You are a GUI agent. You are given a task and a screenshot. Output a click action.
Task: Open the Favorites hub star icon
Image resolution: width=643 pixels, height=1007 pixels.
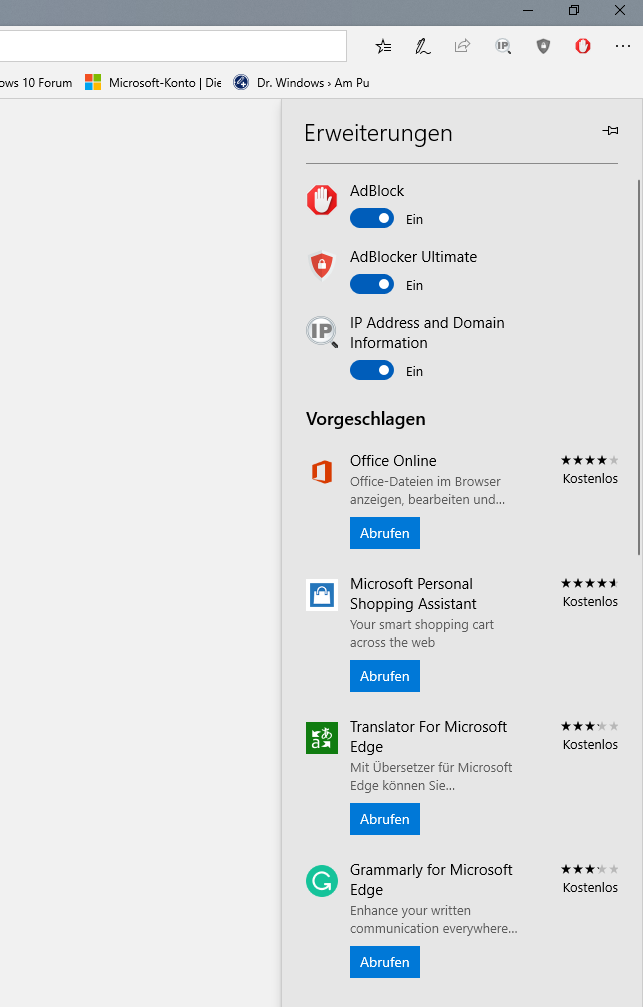(383, 46)
